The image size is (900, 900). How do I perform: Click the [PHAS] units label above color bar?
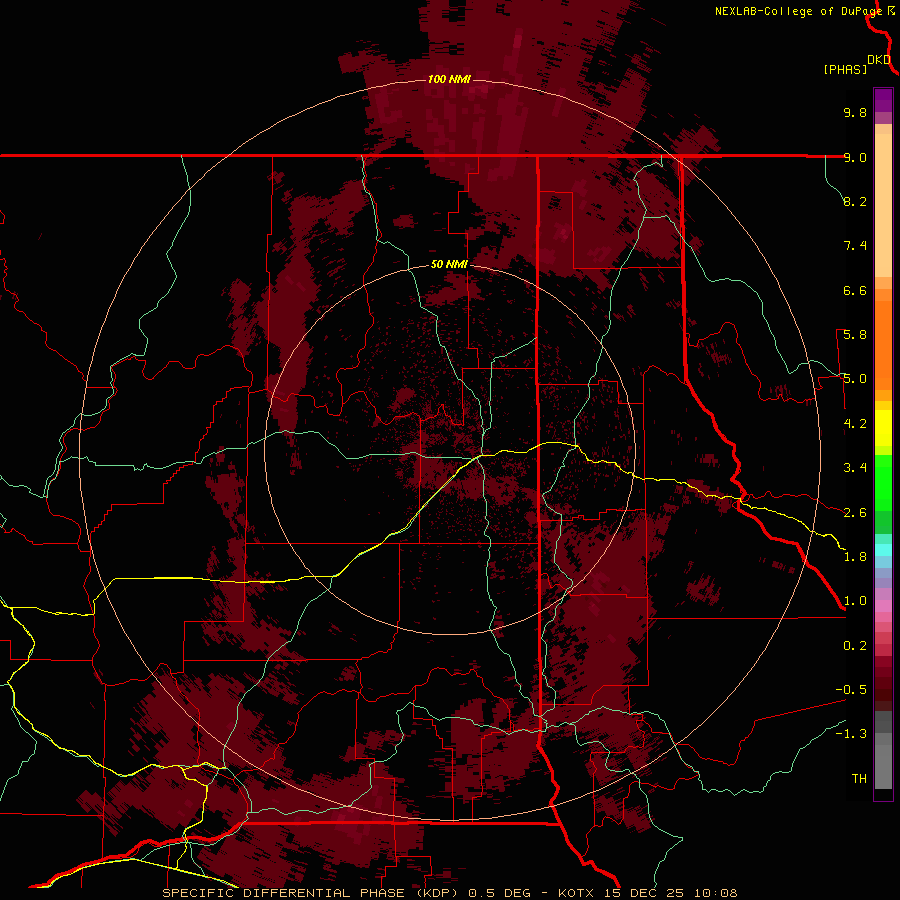[x=845, y=69]
